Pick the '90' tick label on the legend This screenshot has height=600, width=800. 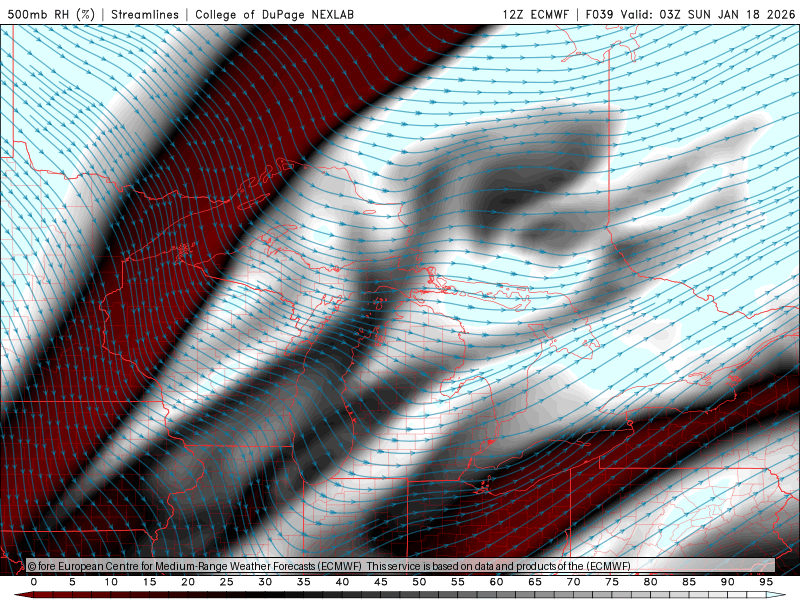(x=728, y=582)
